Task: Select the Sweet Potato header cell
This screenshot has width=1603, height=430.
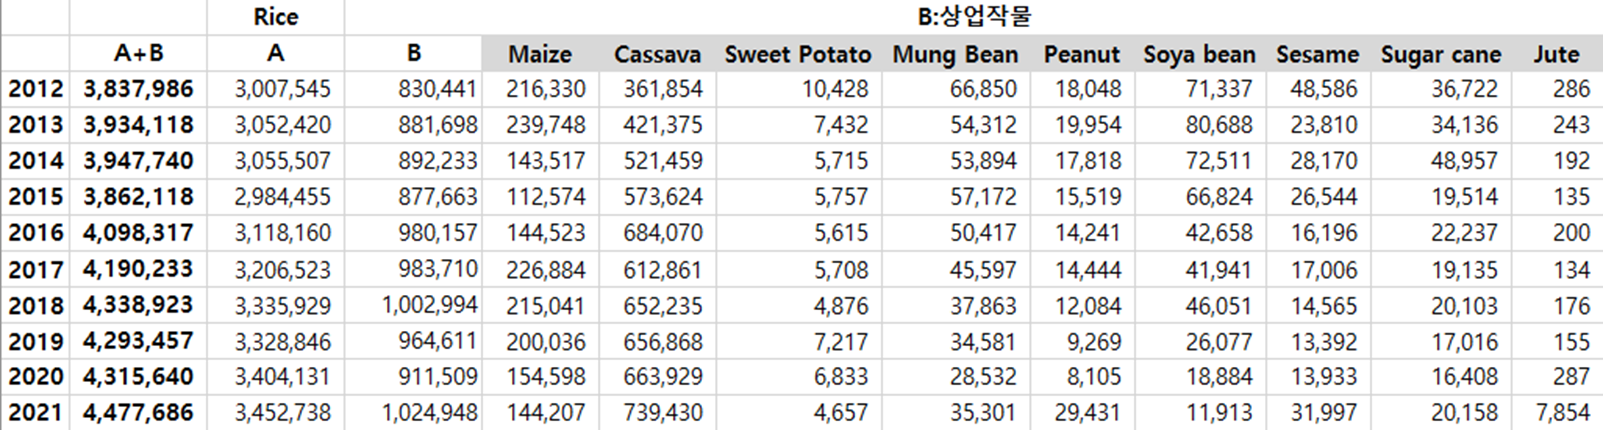Action: click(799, 54)
